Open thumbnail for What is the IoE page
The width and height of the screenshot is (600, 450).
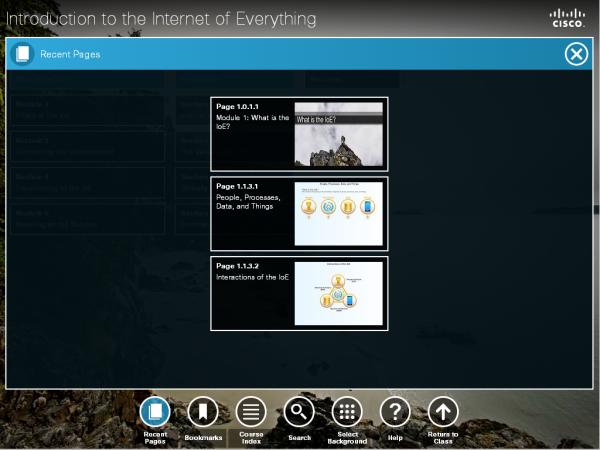click(x=339, y=133)
